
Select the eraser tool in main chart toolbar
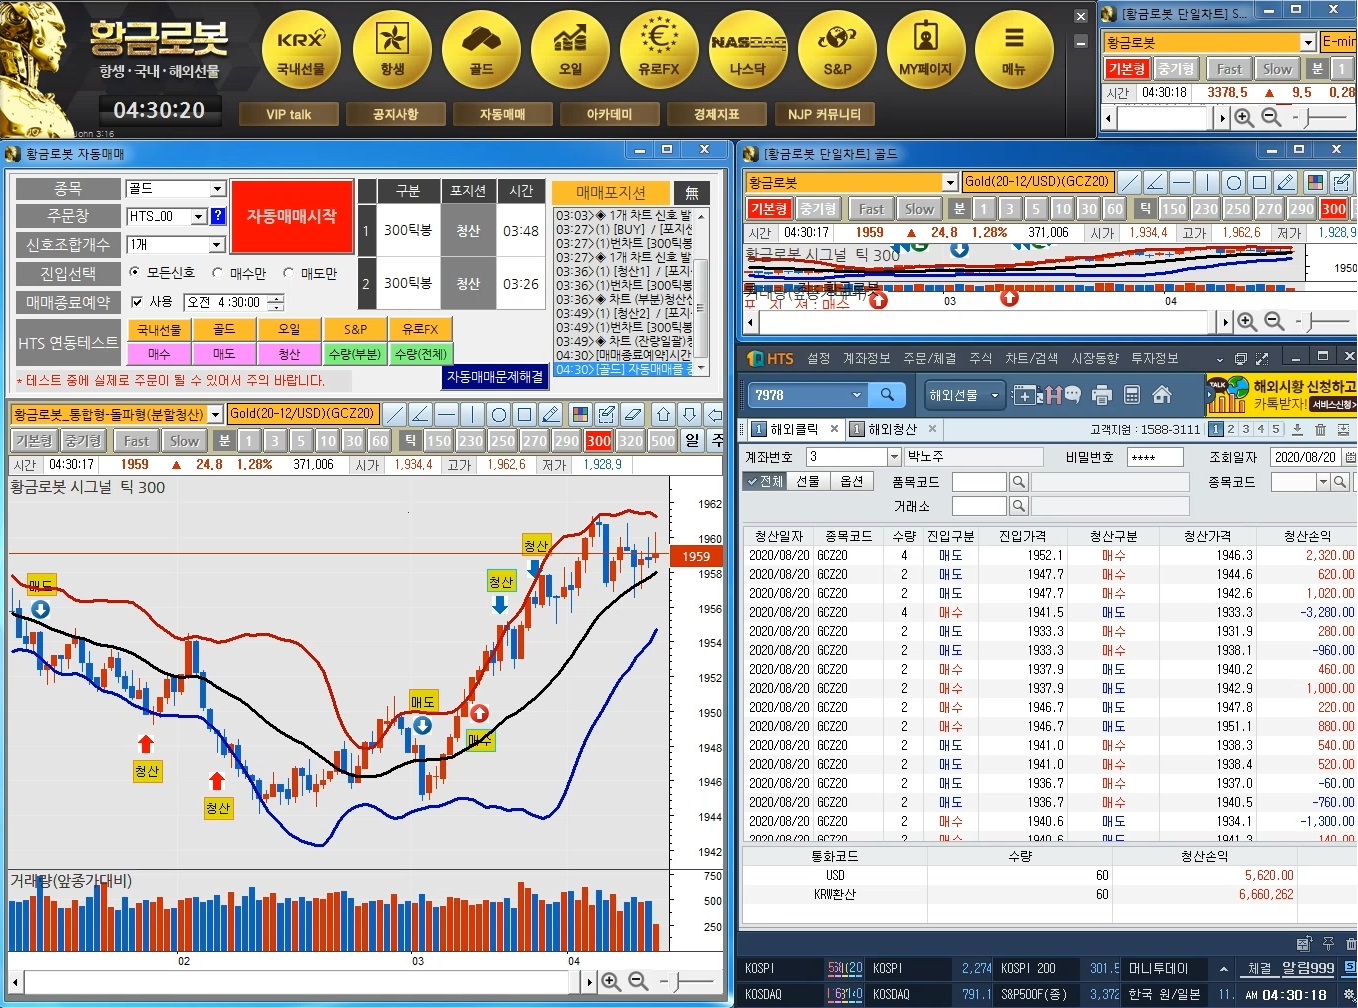[632, 414]
